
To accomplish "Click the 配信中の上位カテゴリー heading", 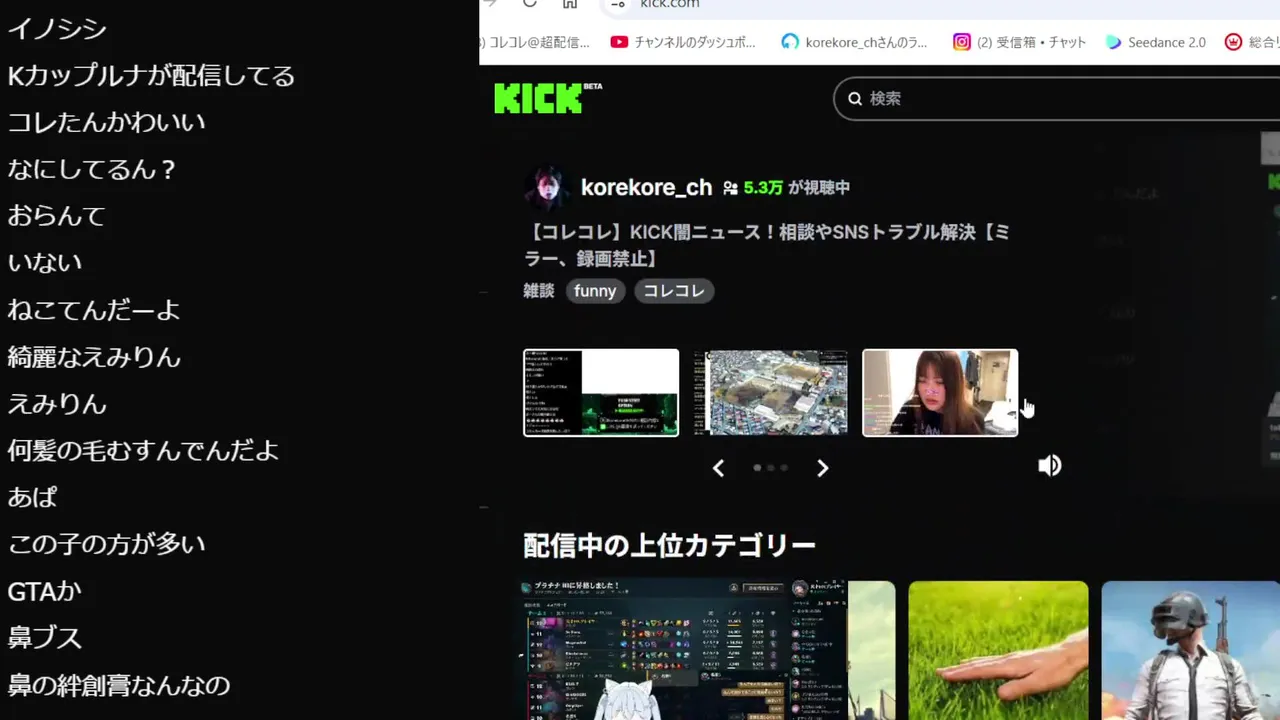I will pos(669,545).
